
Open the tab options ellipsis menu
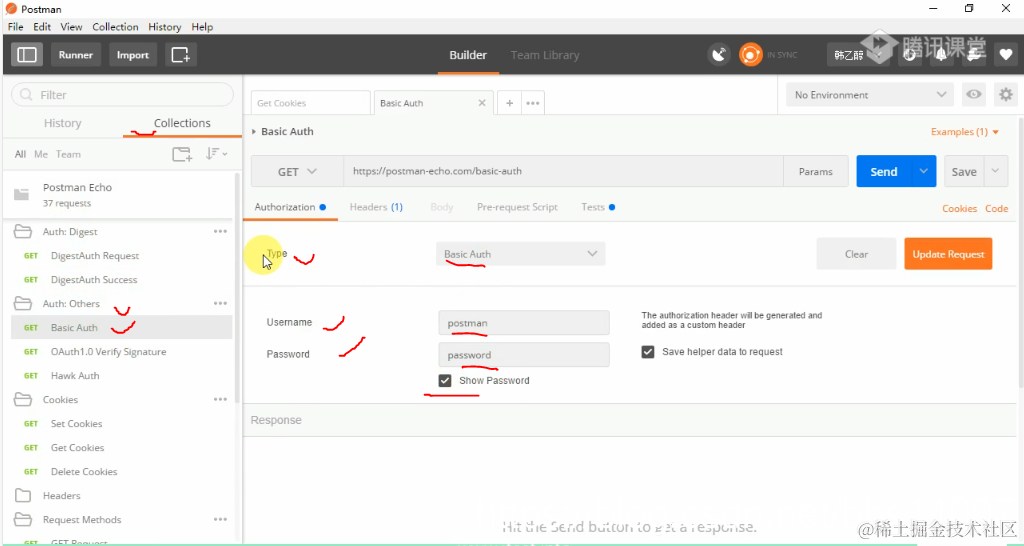pos(533,103)
